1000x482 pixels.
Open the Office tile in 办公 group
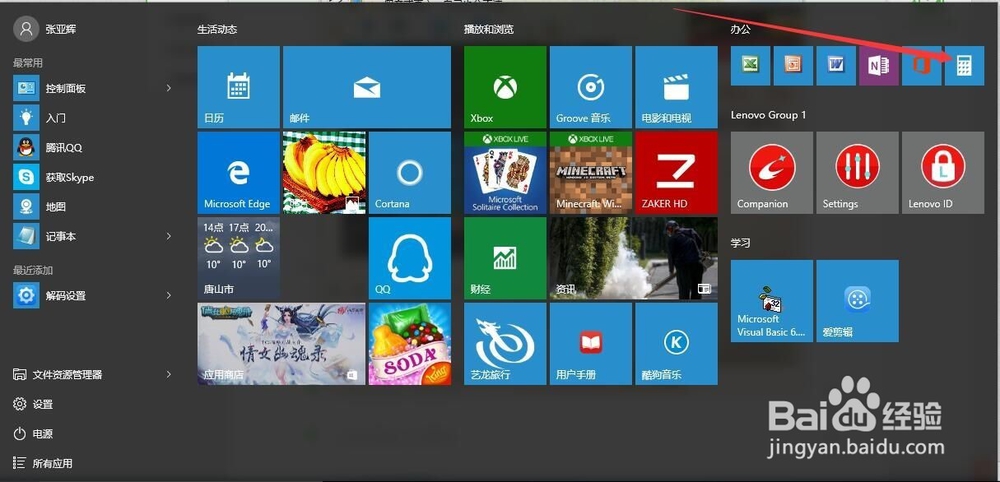(922, 66)
